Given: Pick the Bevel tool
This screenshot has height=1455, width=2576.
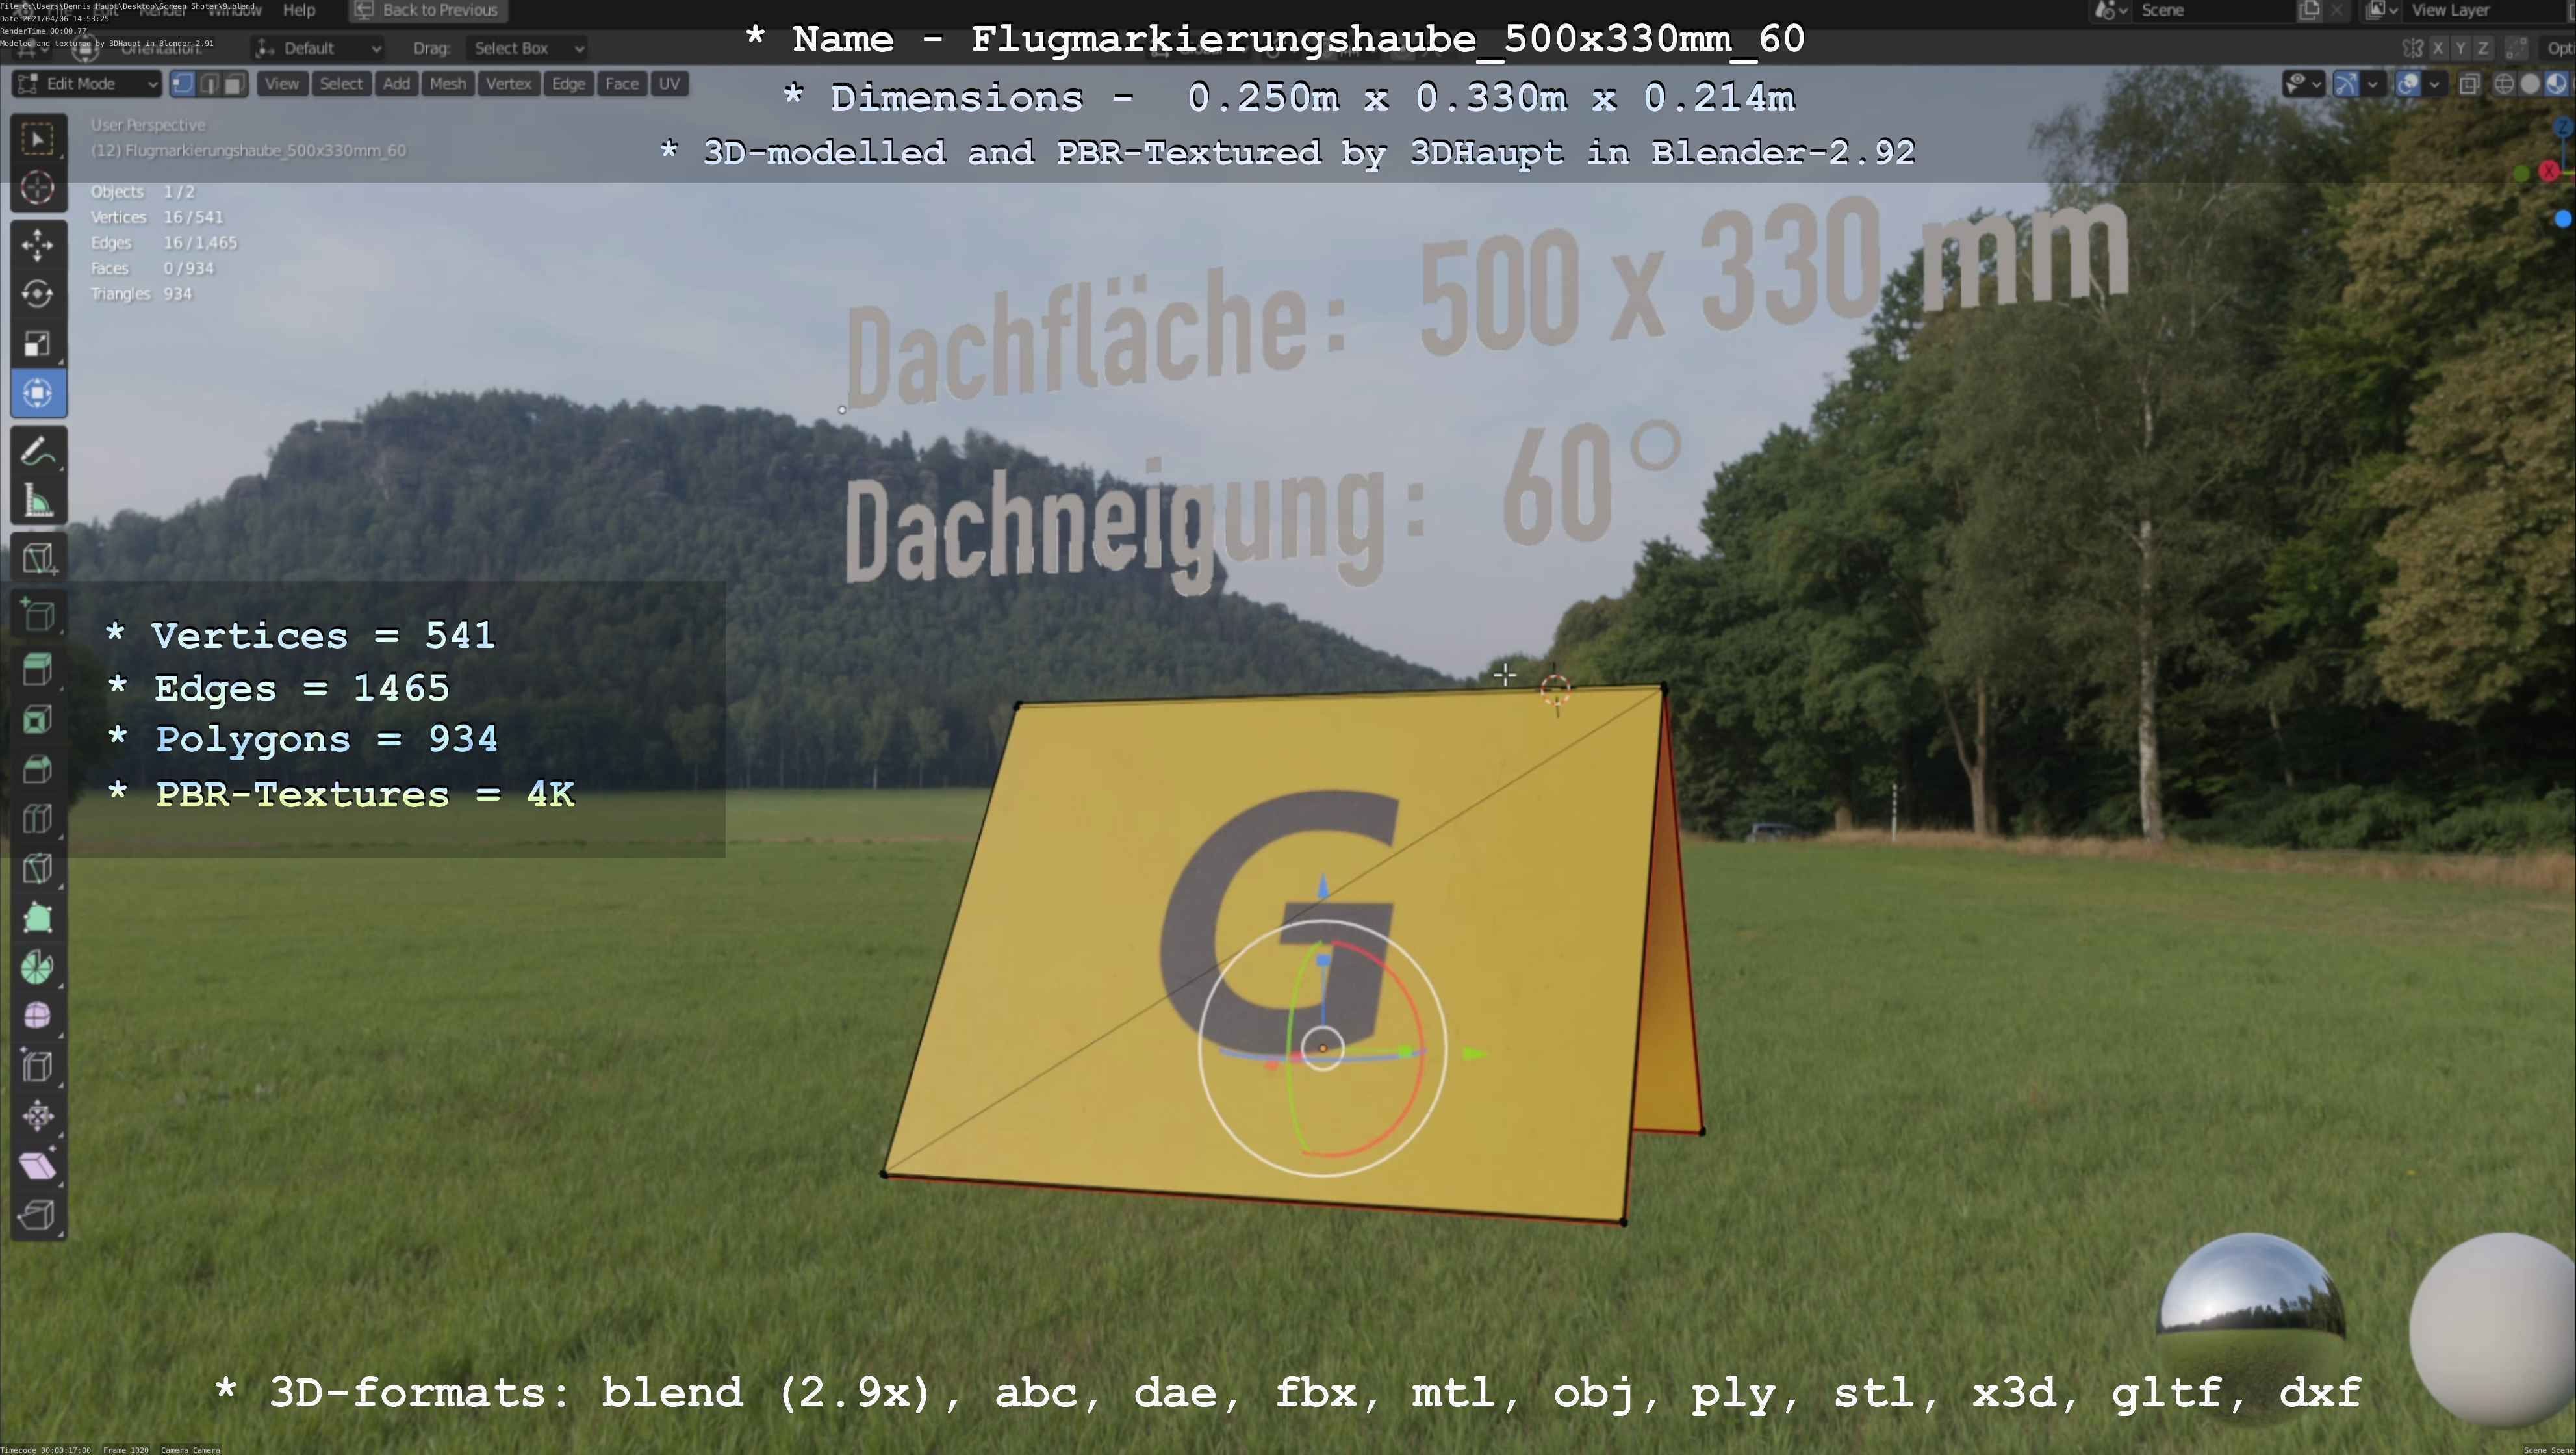Looking at the screenshot, I should (x=38, y=768).
